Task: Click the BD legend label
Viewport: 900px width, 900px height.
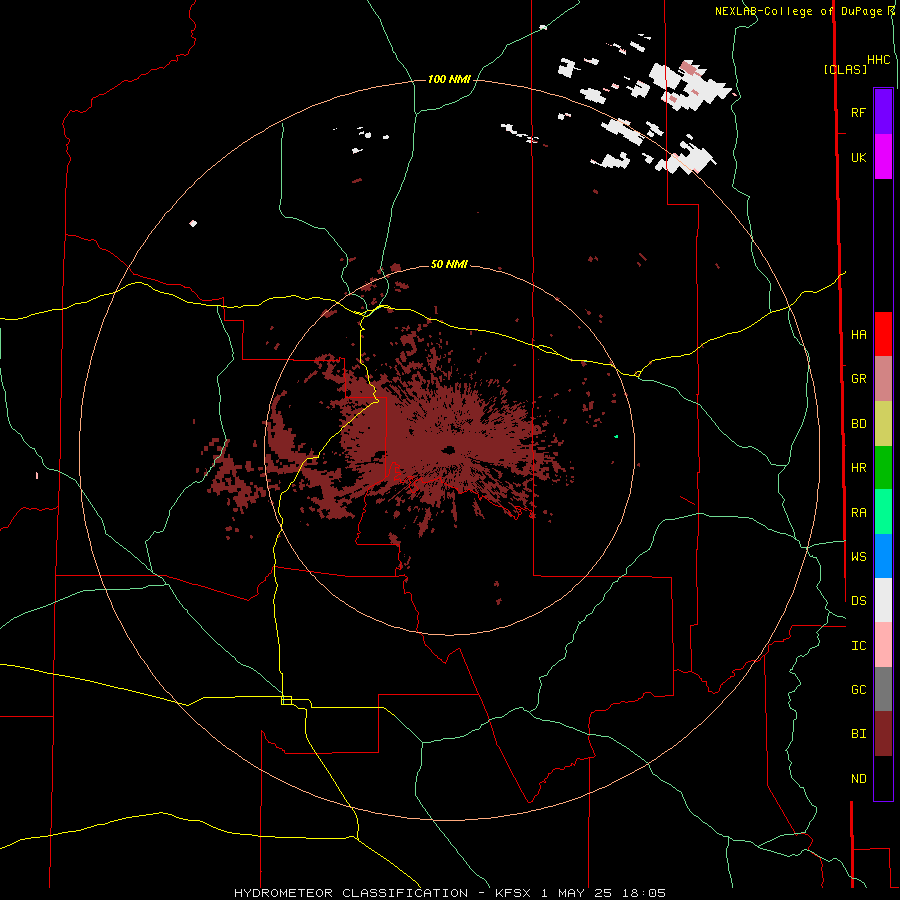Action: pyautogui.click(x=858, y=424)
